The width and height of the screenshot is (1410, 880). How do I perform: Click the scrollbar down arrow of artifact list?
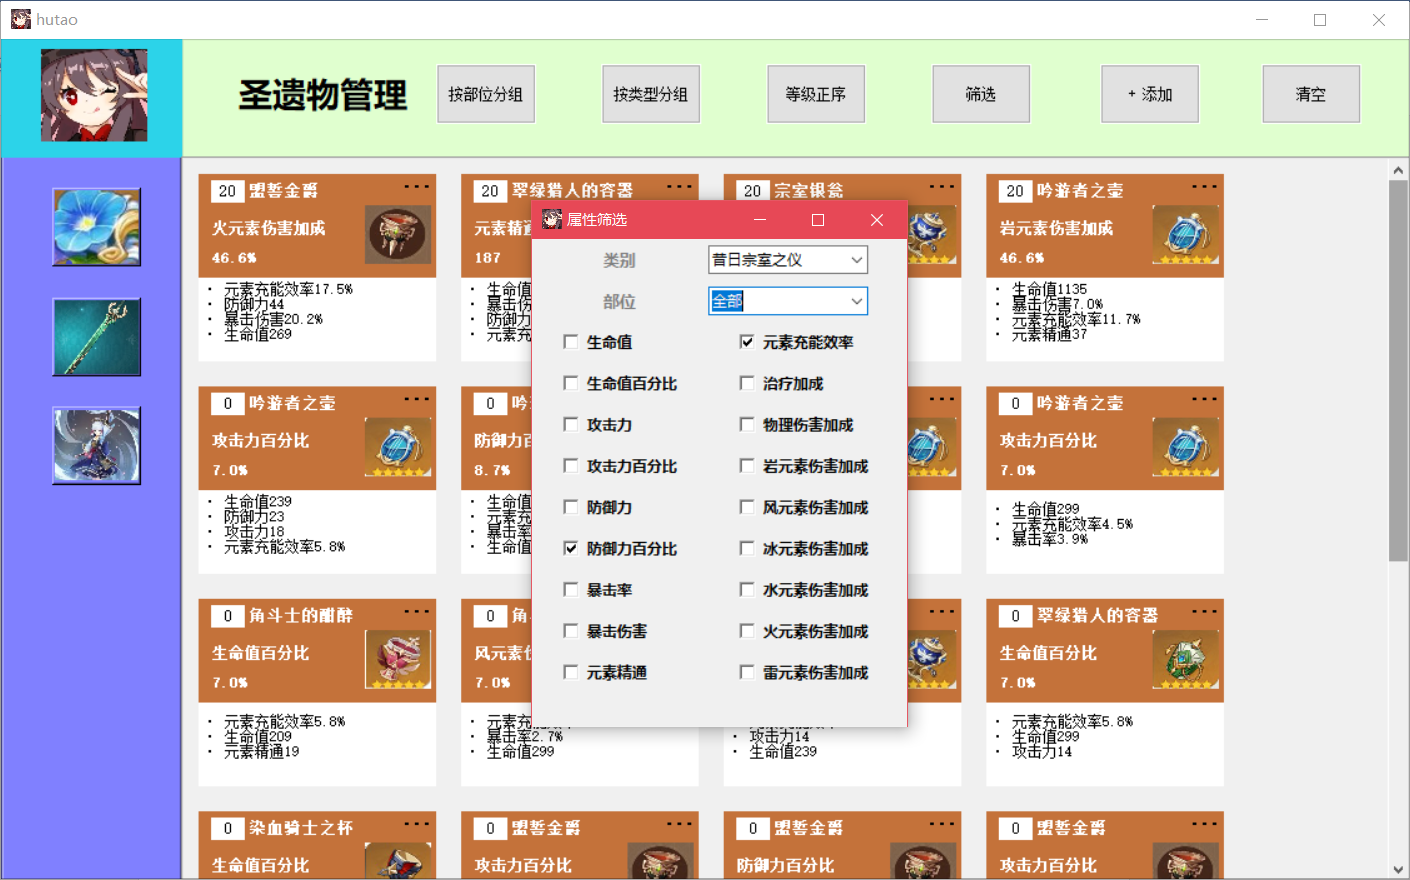coord(1398,869)
